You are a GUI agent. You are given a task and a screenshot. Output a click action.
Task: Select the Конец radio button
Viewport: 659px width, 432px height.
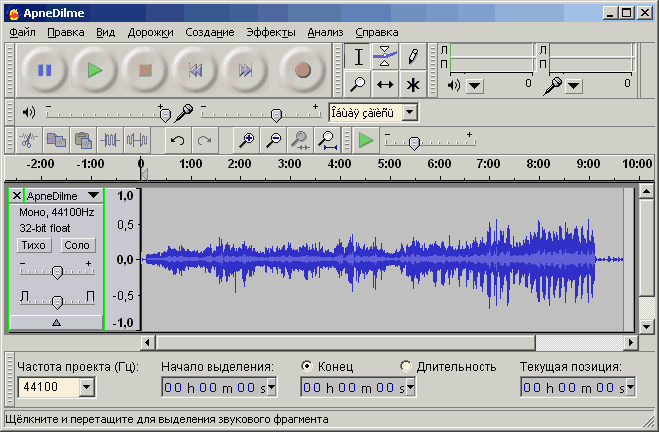[x=307, y=366]
